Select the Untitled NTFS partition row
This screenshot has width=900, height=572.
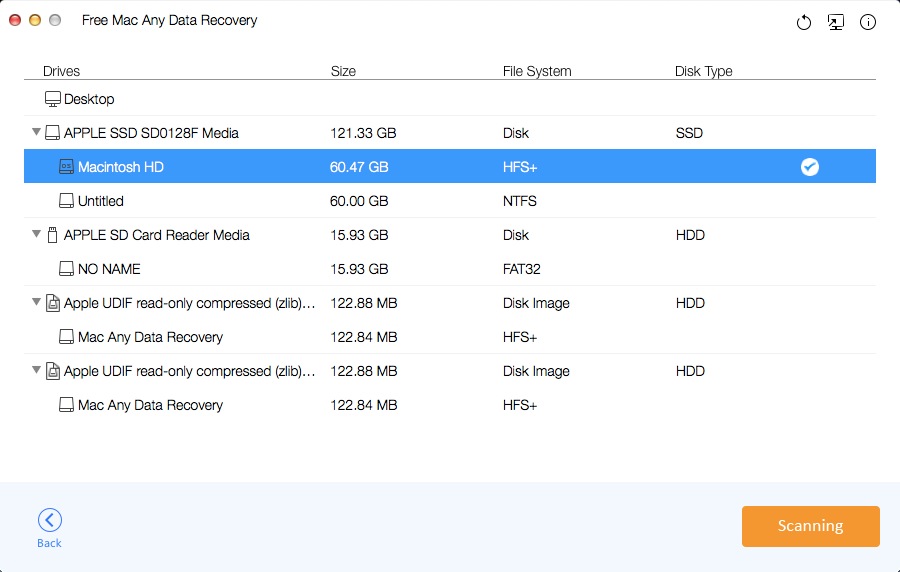(x=450, y=201)
